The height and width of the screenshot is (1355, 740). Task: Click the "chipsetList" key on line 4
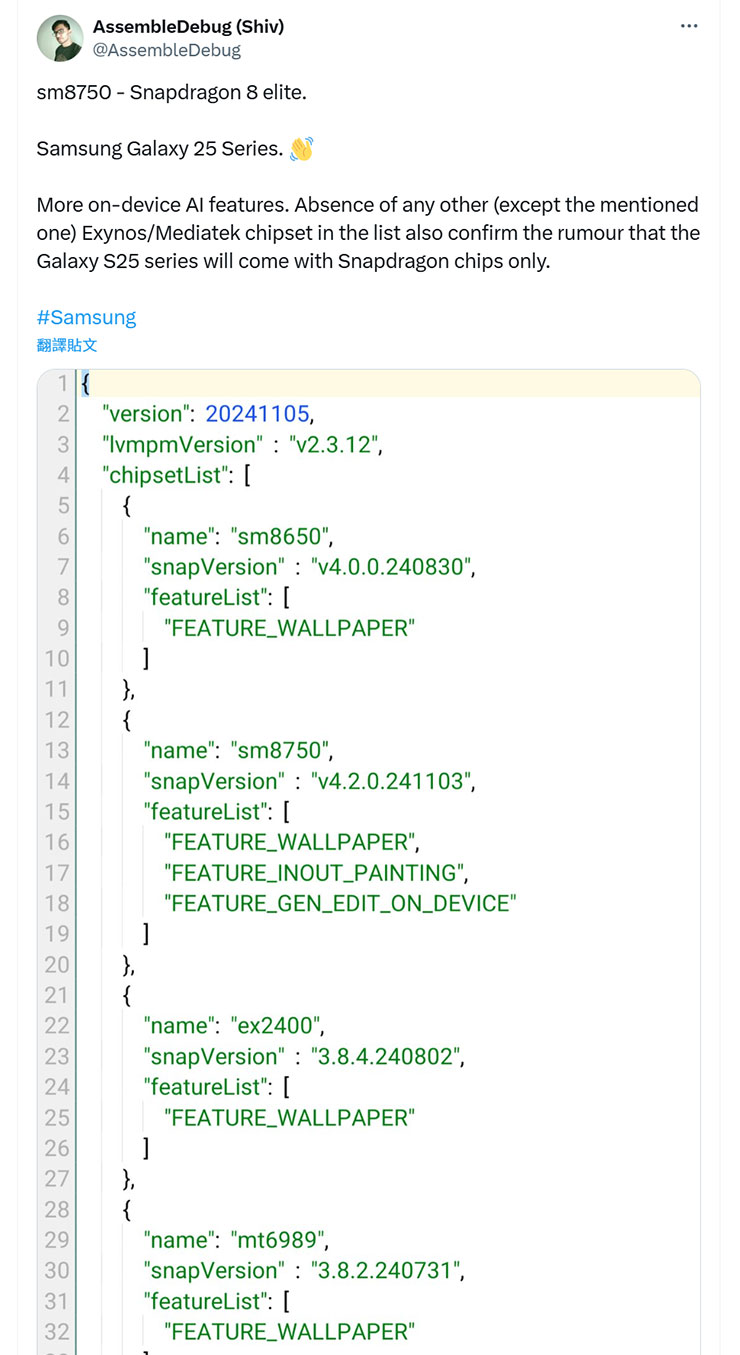pos(162,475)
